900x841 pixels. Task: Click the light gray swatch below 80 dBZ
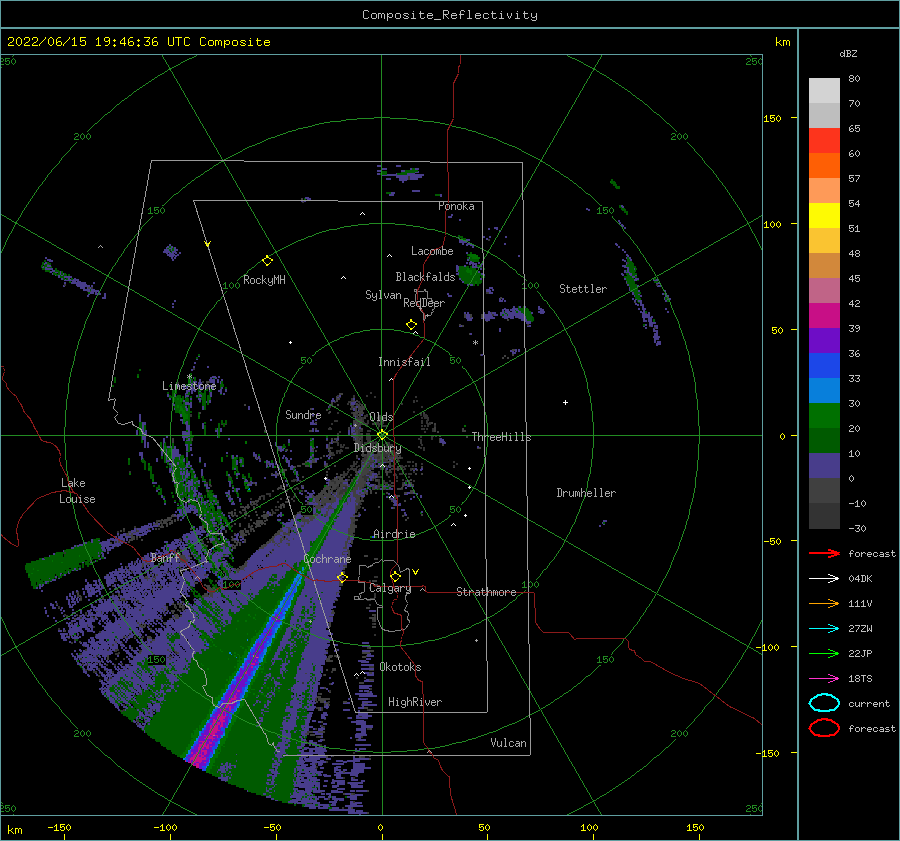click(824, 91)
